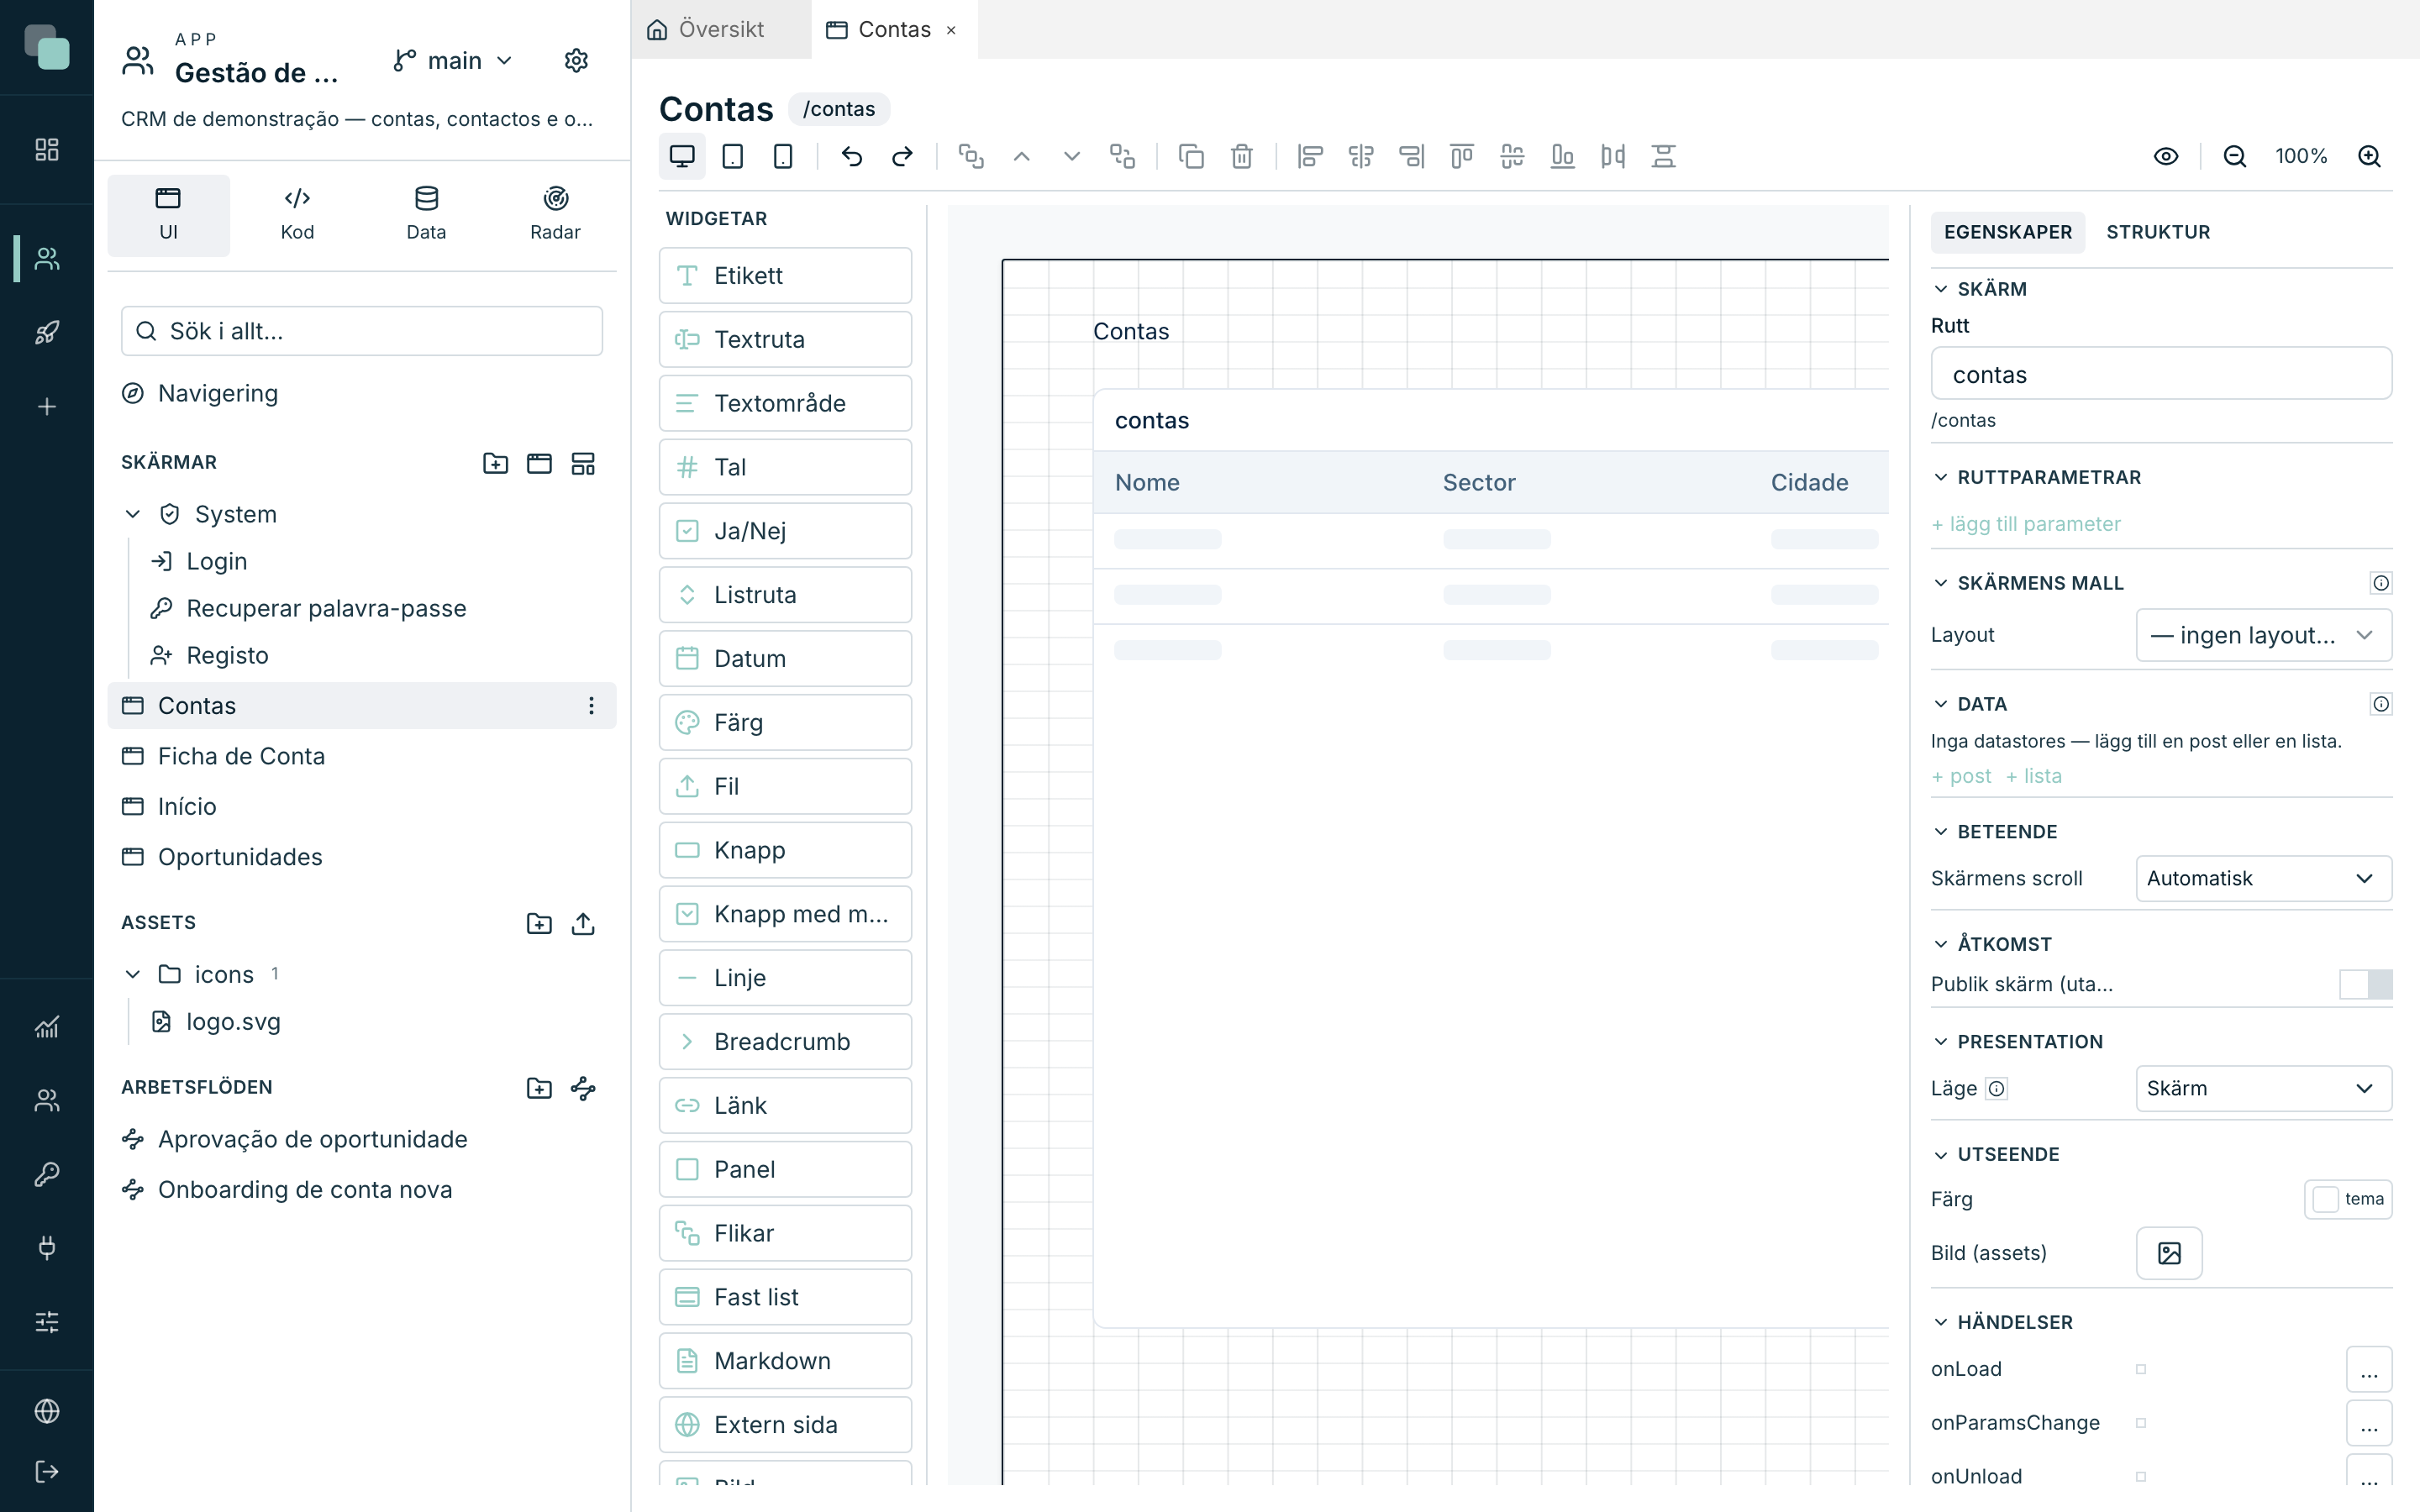Open Aprovação de oportunidade workflow
Viewport: 2420px width, 1512px height.
(361, 1139)
